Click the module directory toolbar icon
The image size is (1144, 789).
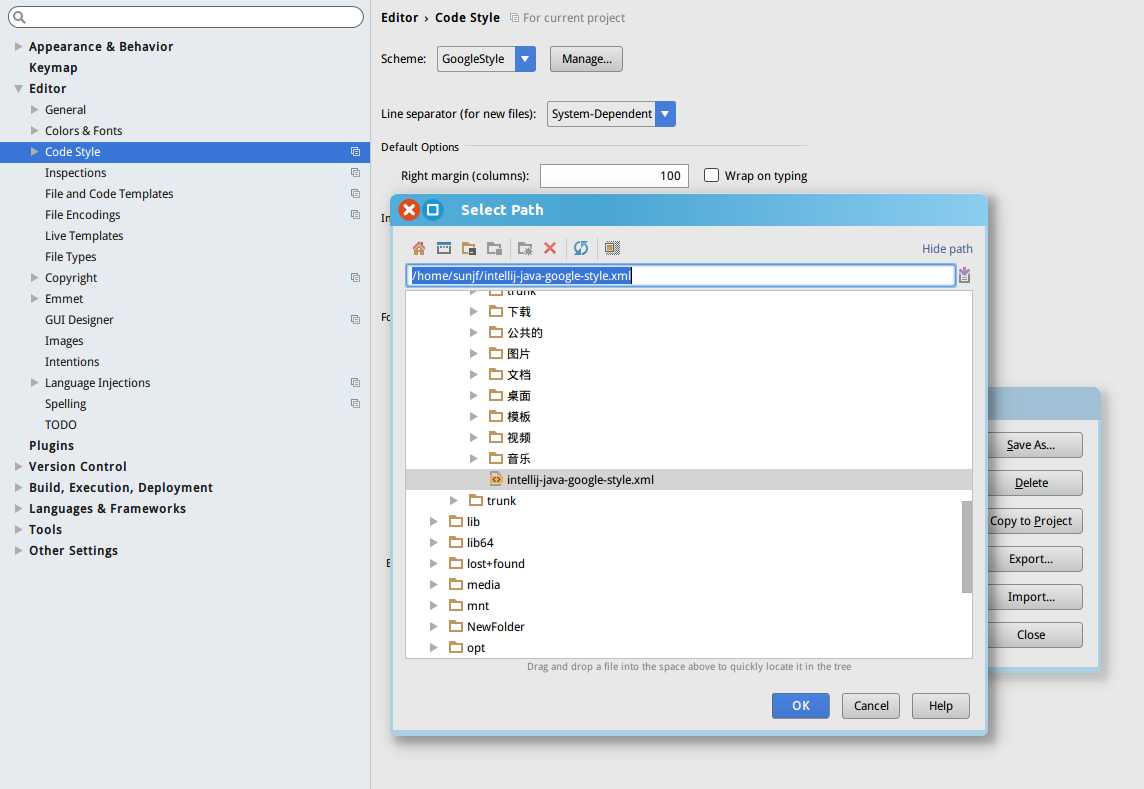pyautogui.click(x=495, y=248)
